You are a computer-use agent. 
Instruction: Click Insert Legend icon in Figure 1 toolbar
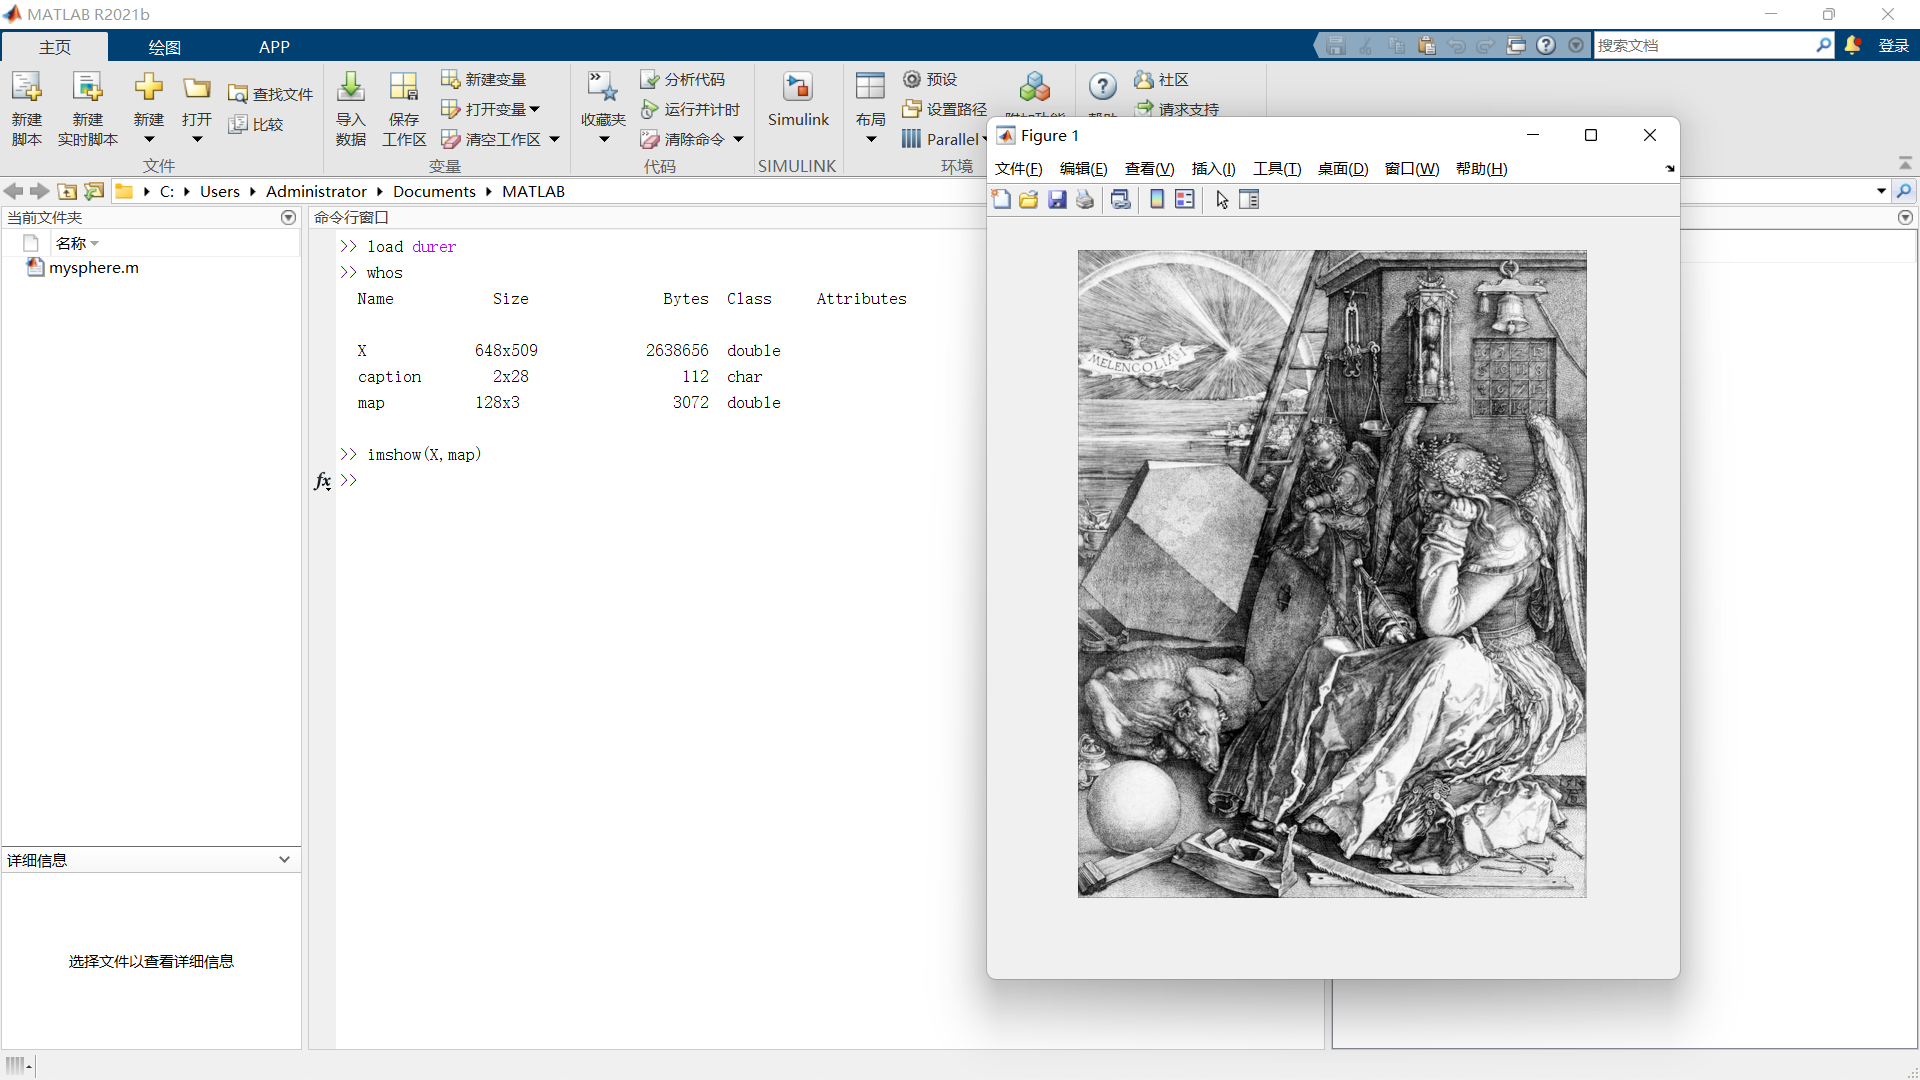click(1185, 199)
